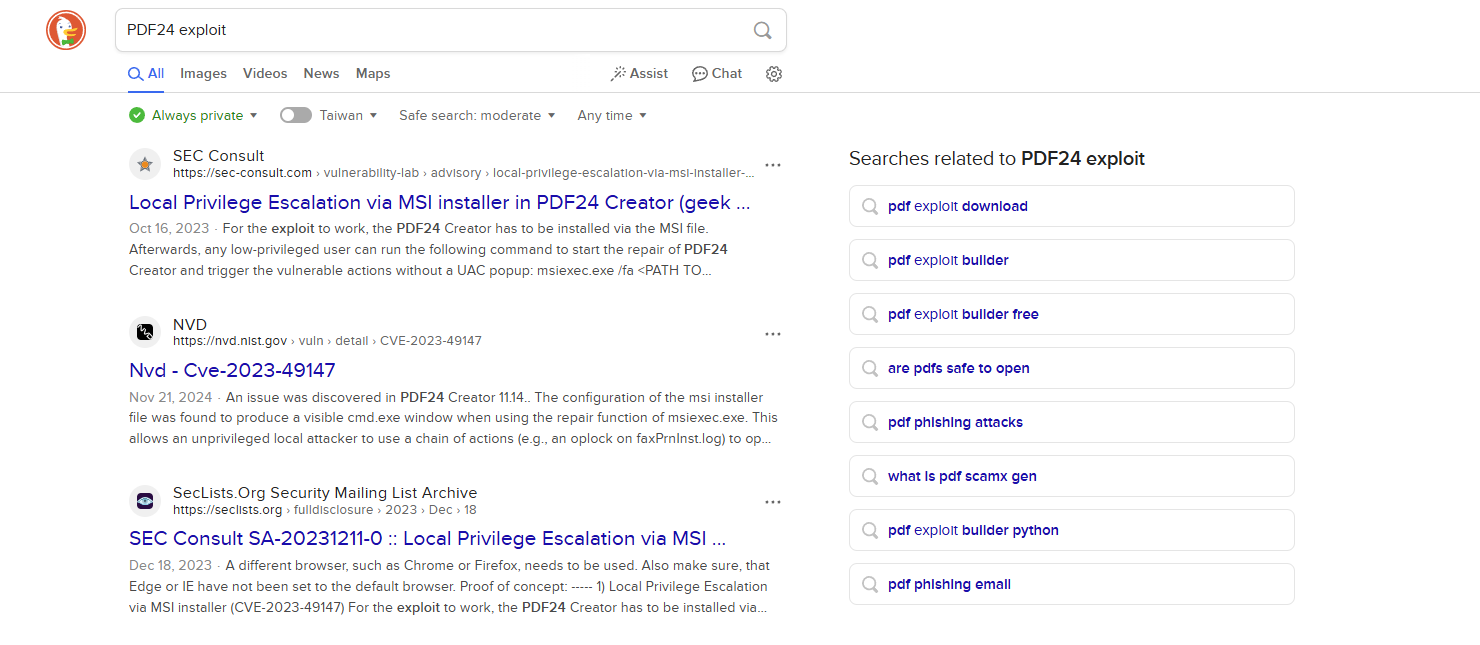Click the Assist button
The height and width of the screenshot is (645, 1480).
pos(639,73)
